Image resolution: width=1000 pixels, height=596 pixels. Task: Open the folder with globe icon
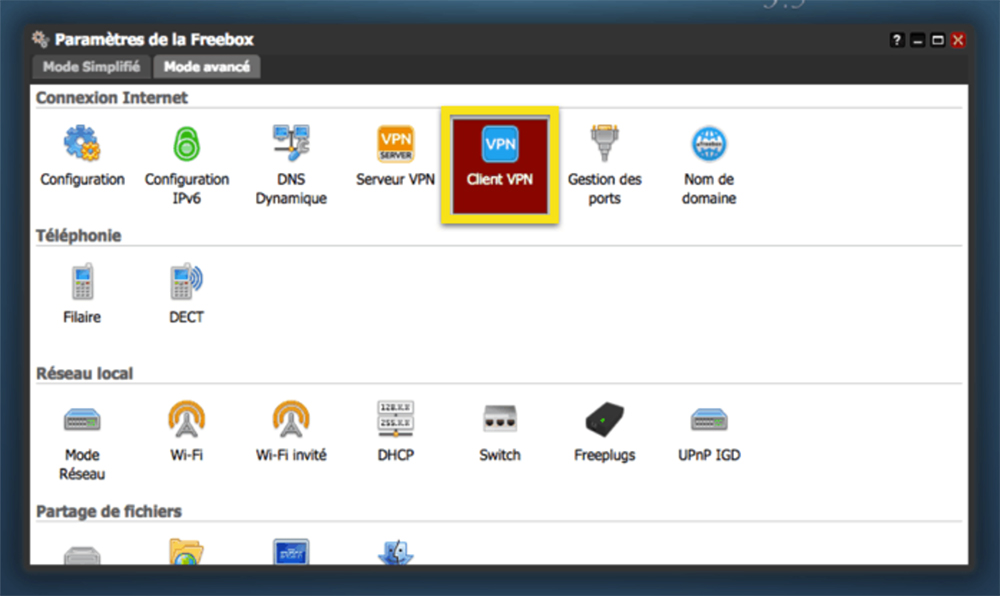pos(186,551)
